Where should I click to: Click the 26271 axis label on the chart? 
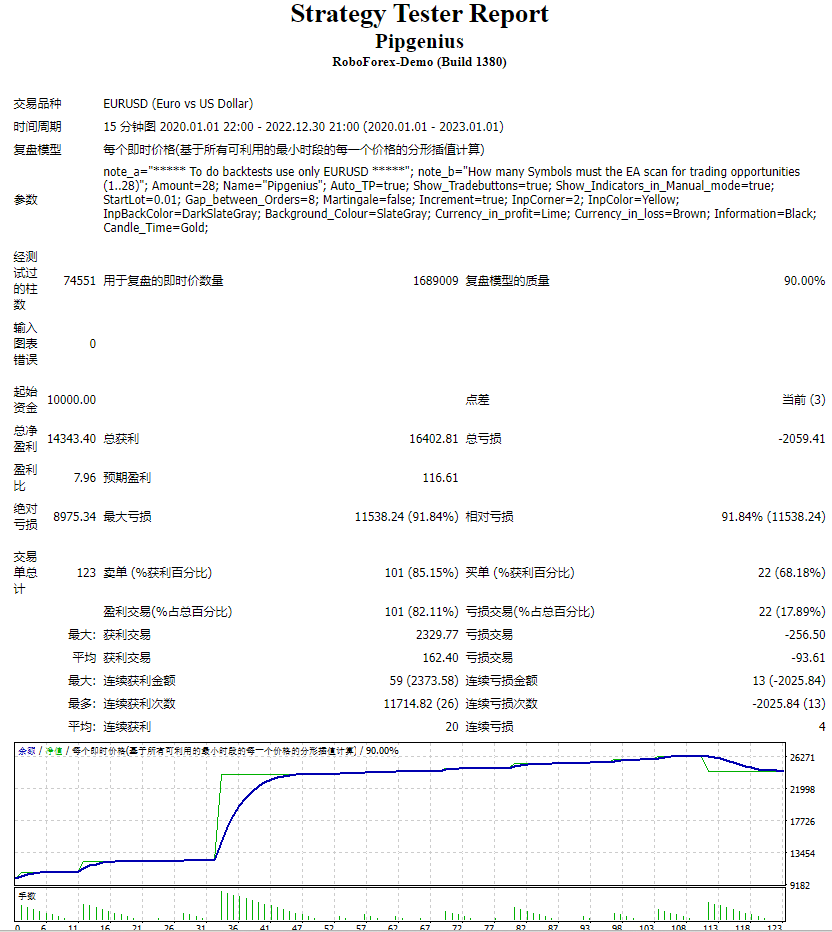point(805,758)
